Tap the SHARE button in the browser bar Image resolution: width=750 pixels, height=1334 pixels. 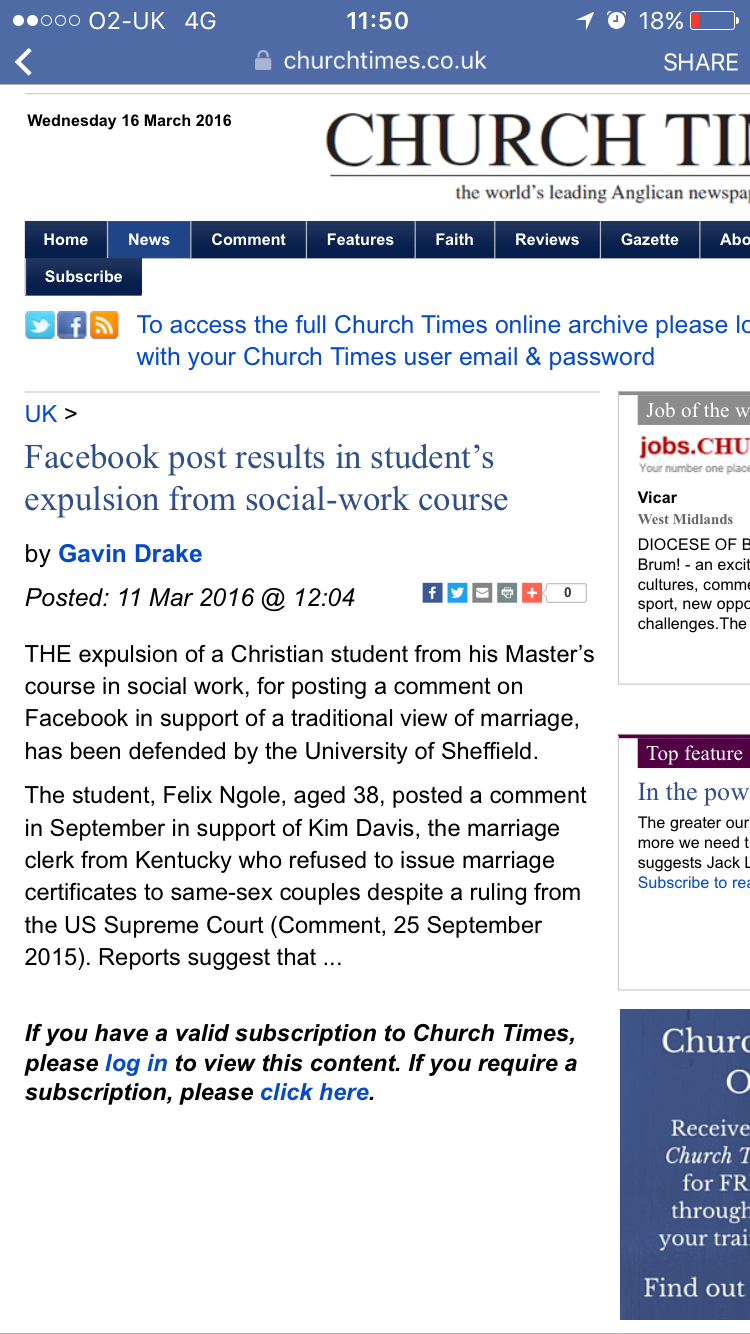click(x=700, y=62)
